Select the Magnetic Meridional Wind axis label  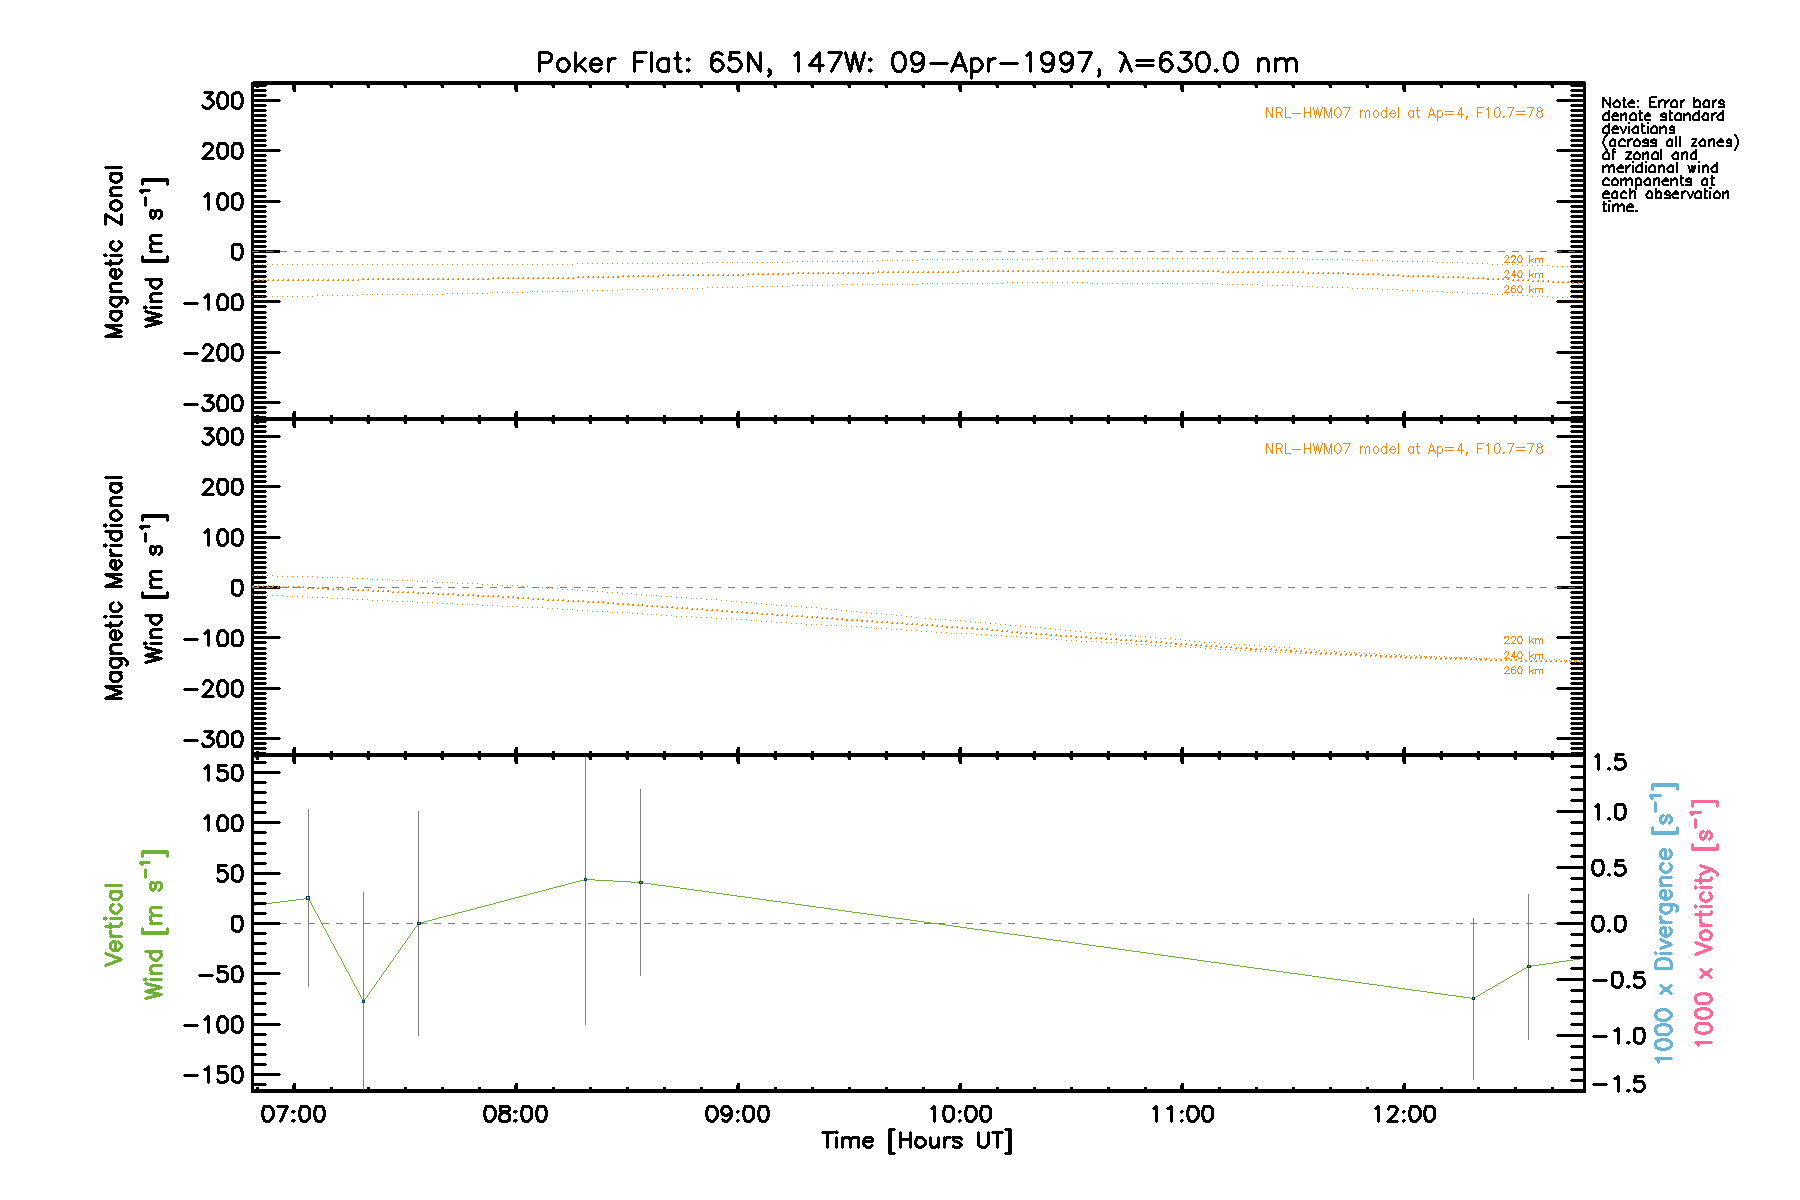click(134, 588)
